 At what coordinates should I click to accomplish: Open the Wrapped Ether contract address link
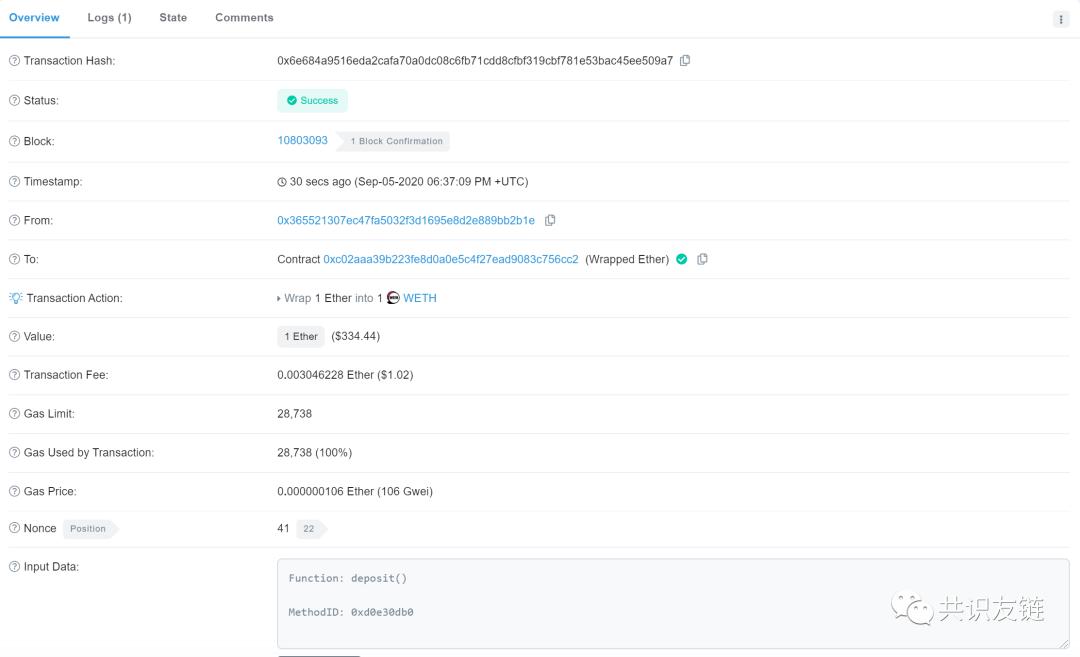450,260
